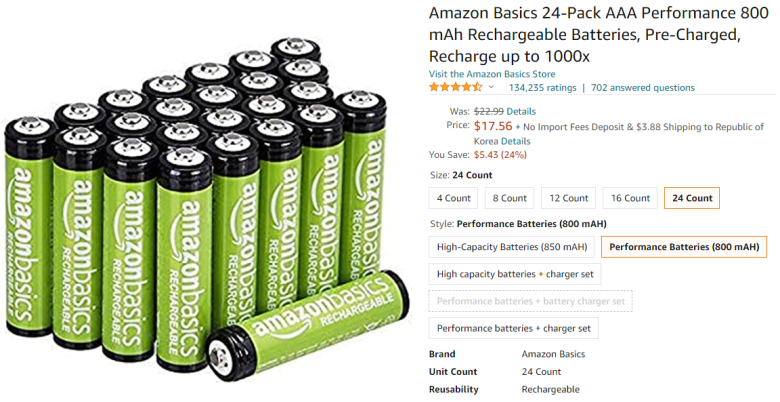Image resolution: width=780 pixels, height=402 pixels.
Task: Visit the Amazon Basics Store
Action: coord(492,74)
